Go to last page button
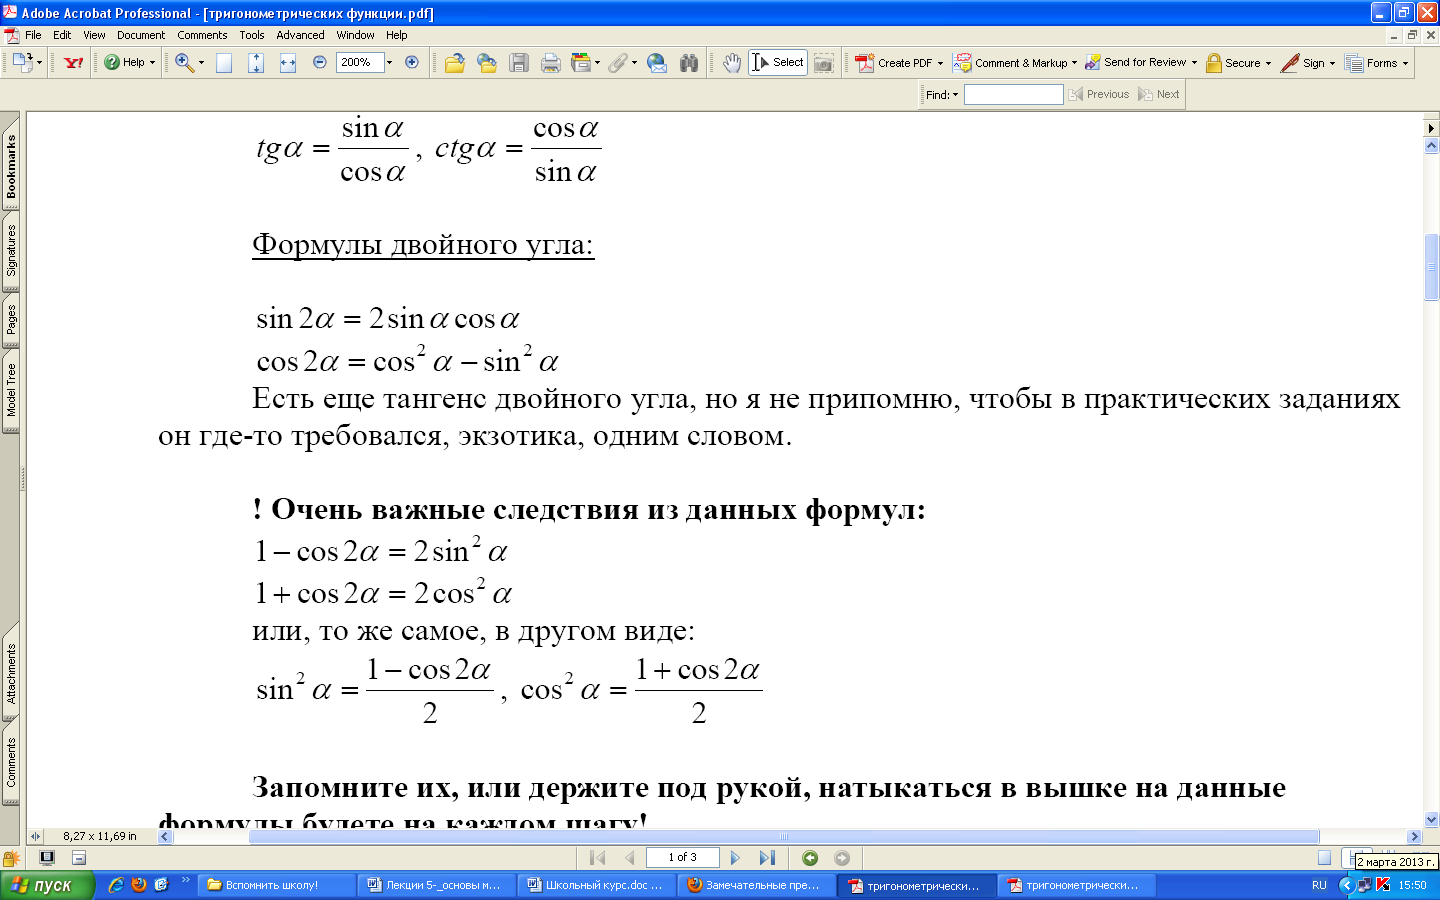The image size is (1440, 900). click(767, 857)
